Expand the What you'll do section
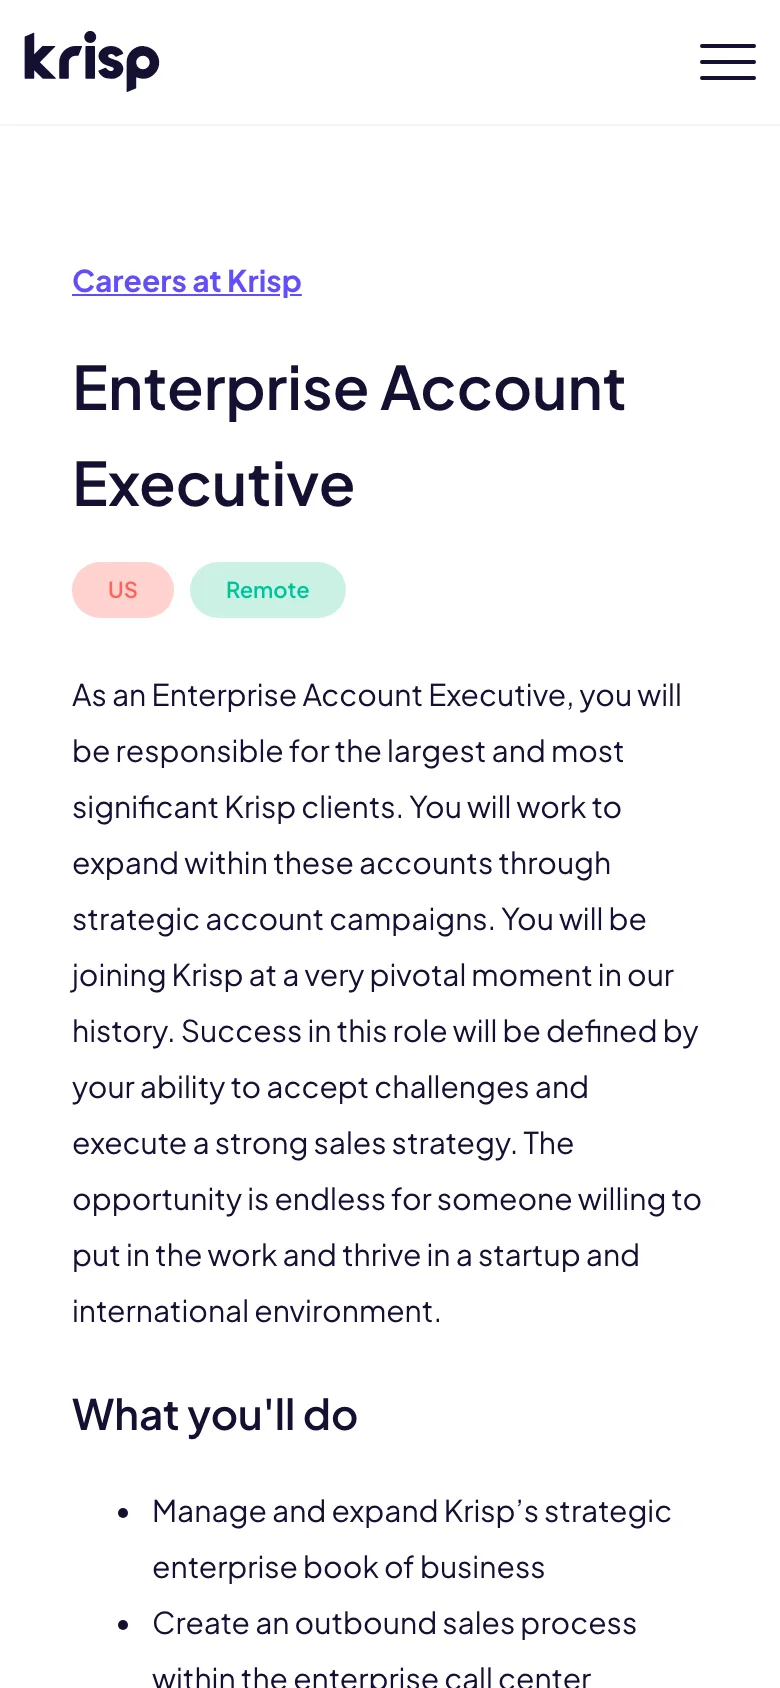The image size is (780, 1688). pyautogui.click(x=214, y=1414)
